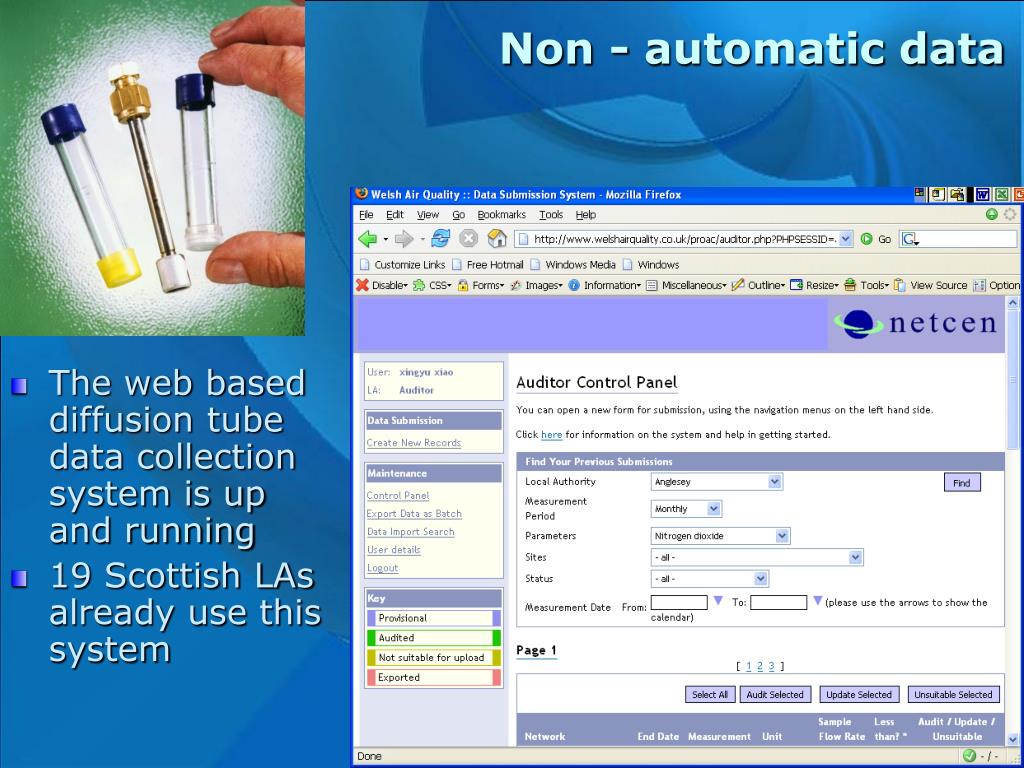Open the Free Hotmail bookmark
1024x768 pixels.
488,264
